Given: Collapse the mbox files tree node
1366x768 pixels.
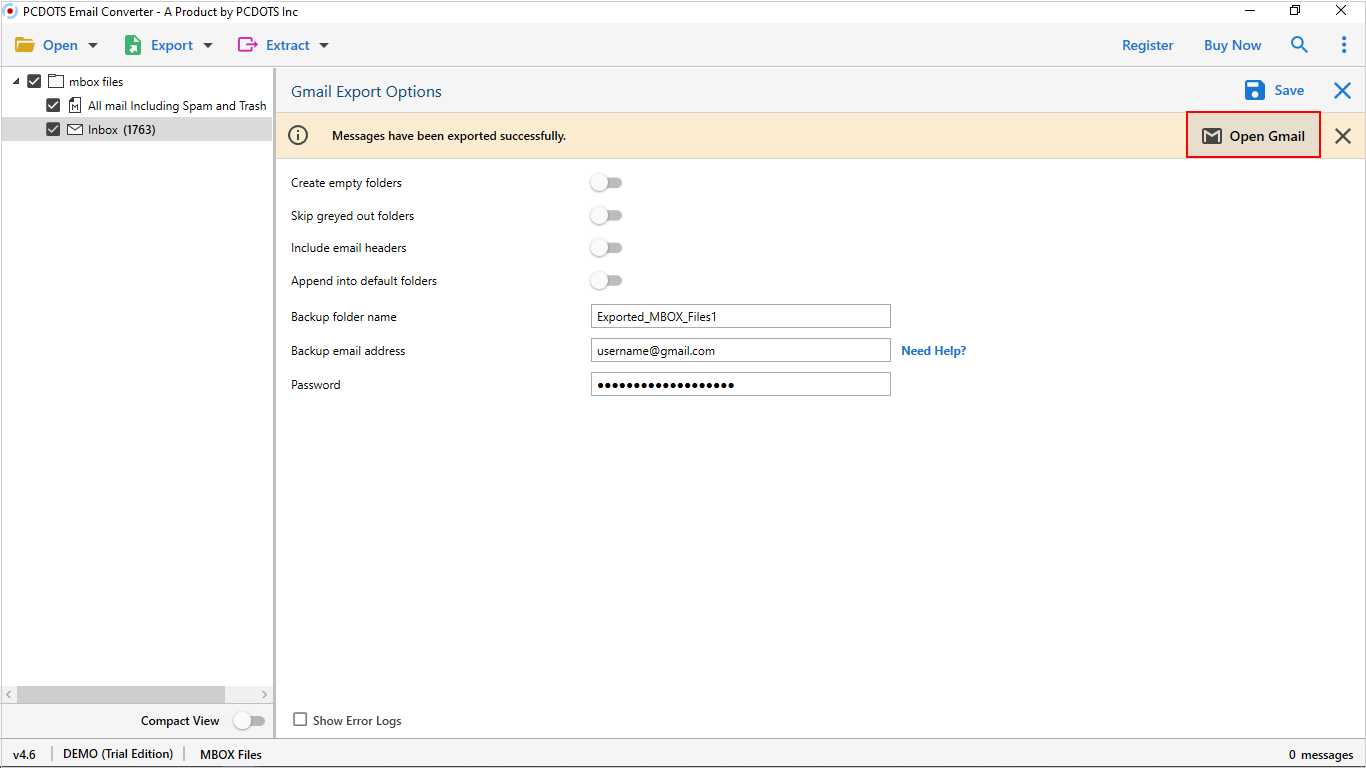Looking at the screenshot, I should (16, 81).
